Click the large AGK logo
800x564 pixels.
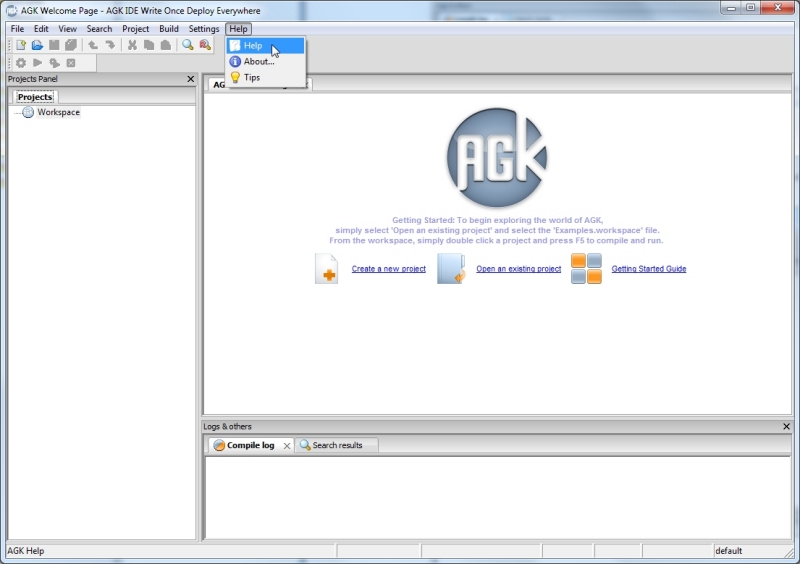tap(497, 157)
